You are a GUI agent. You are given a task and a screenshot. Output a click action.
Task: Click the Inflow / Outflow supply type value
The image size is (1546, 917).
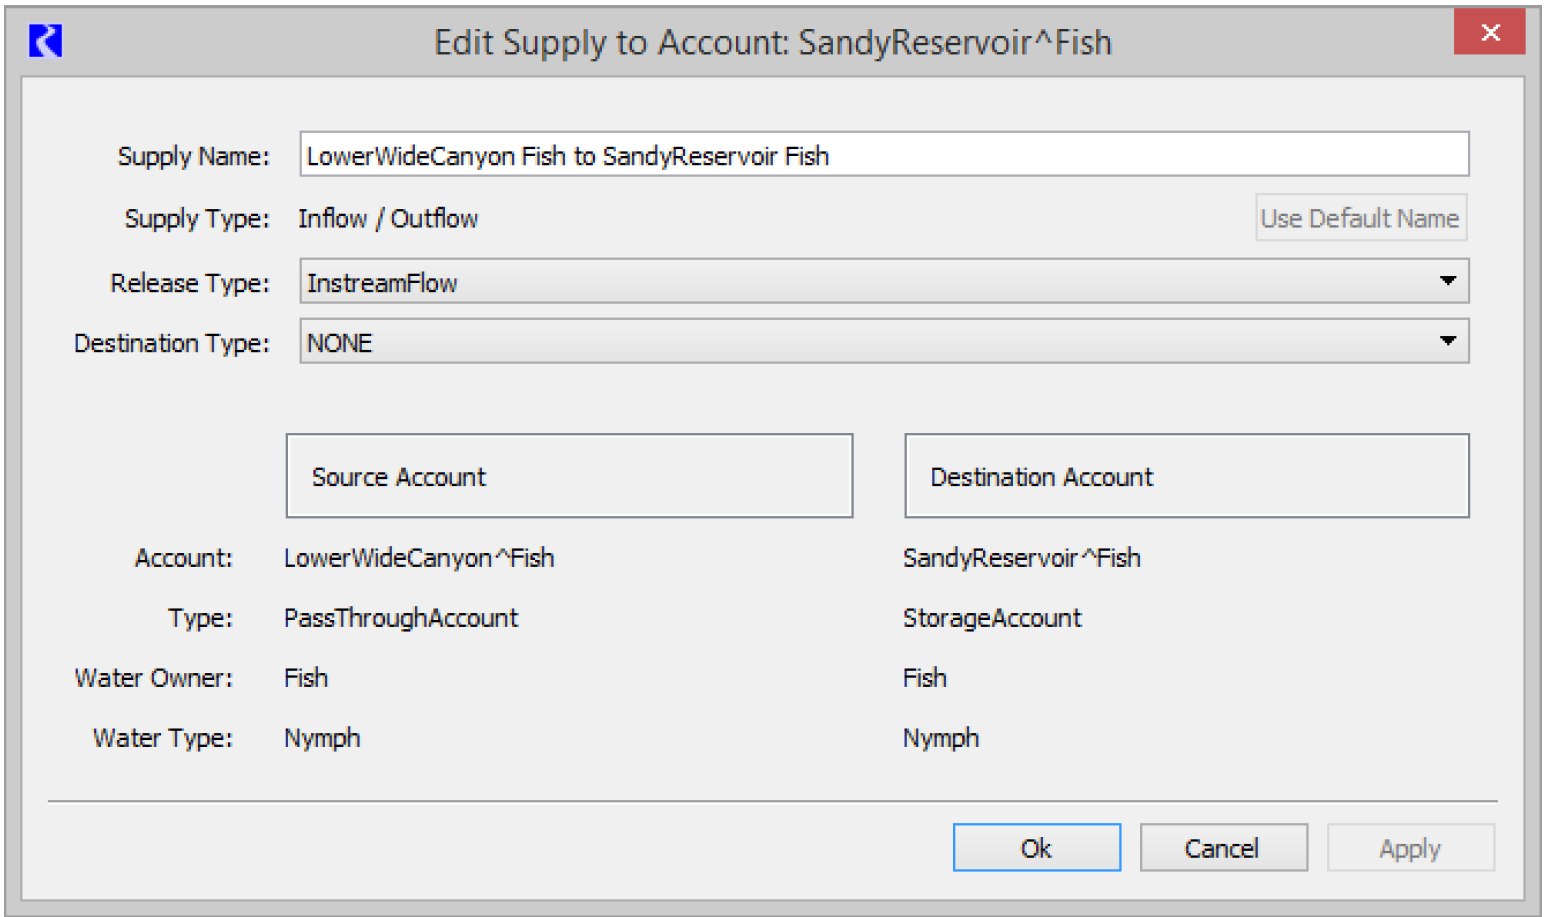[388, 219]
